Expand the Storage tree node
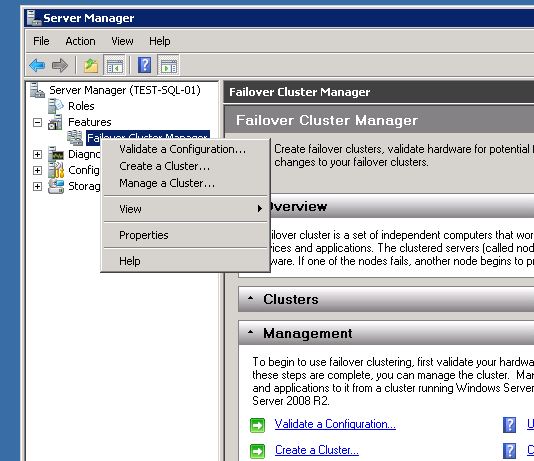The image size is (534, 461). pos(37,186)
